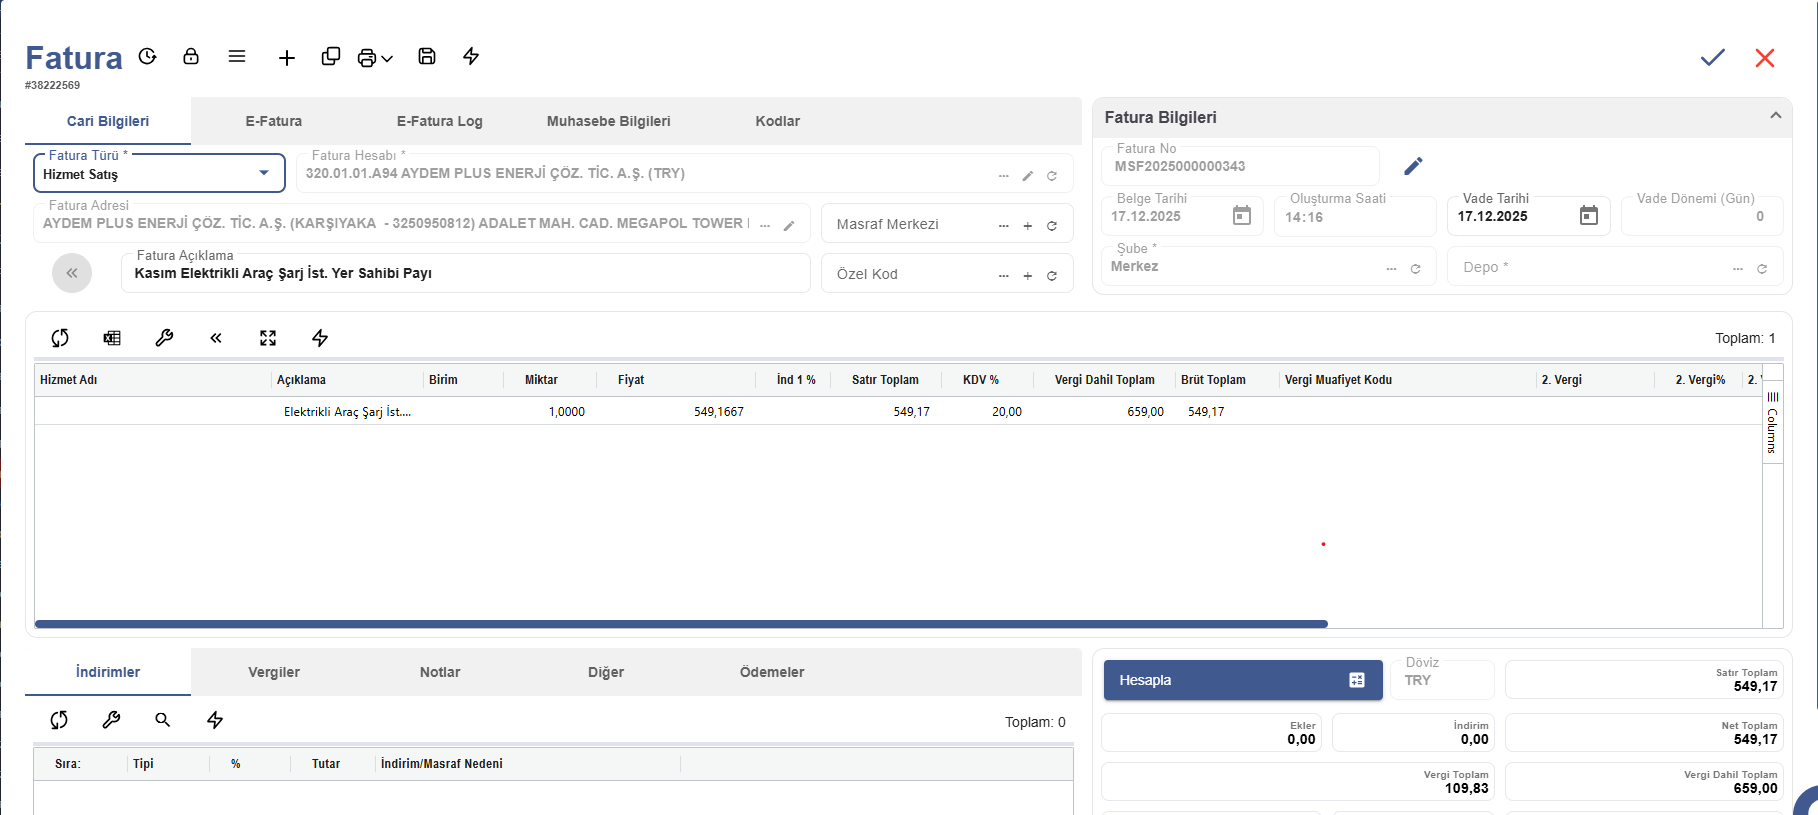This screenshot has width=1818, height=815.
Task: Open the Kodlar tab
Action: point(778,121)
